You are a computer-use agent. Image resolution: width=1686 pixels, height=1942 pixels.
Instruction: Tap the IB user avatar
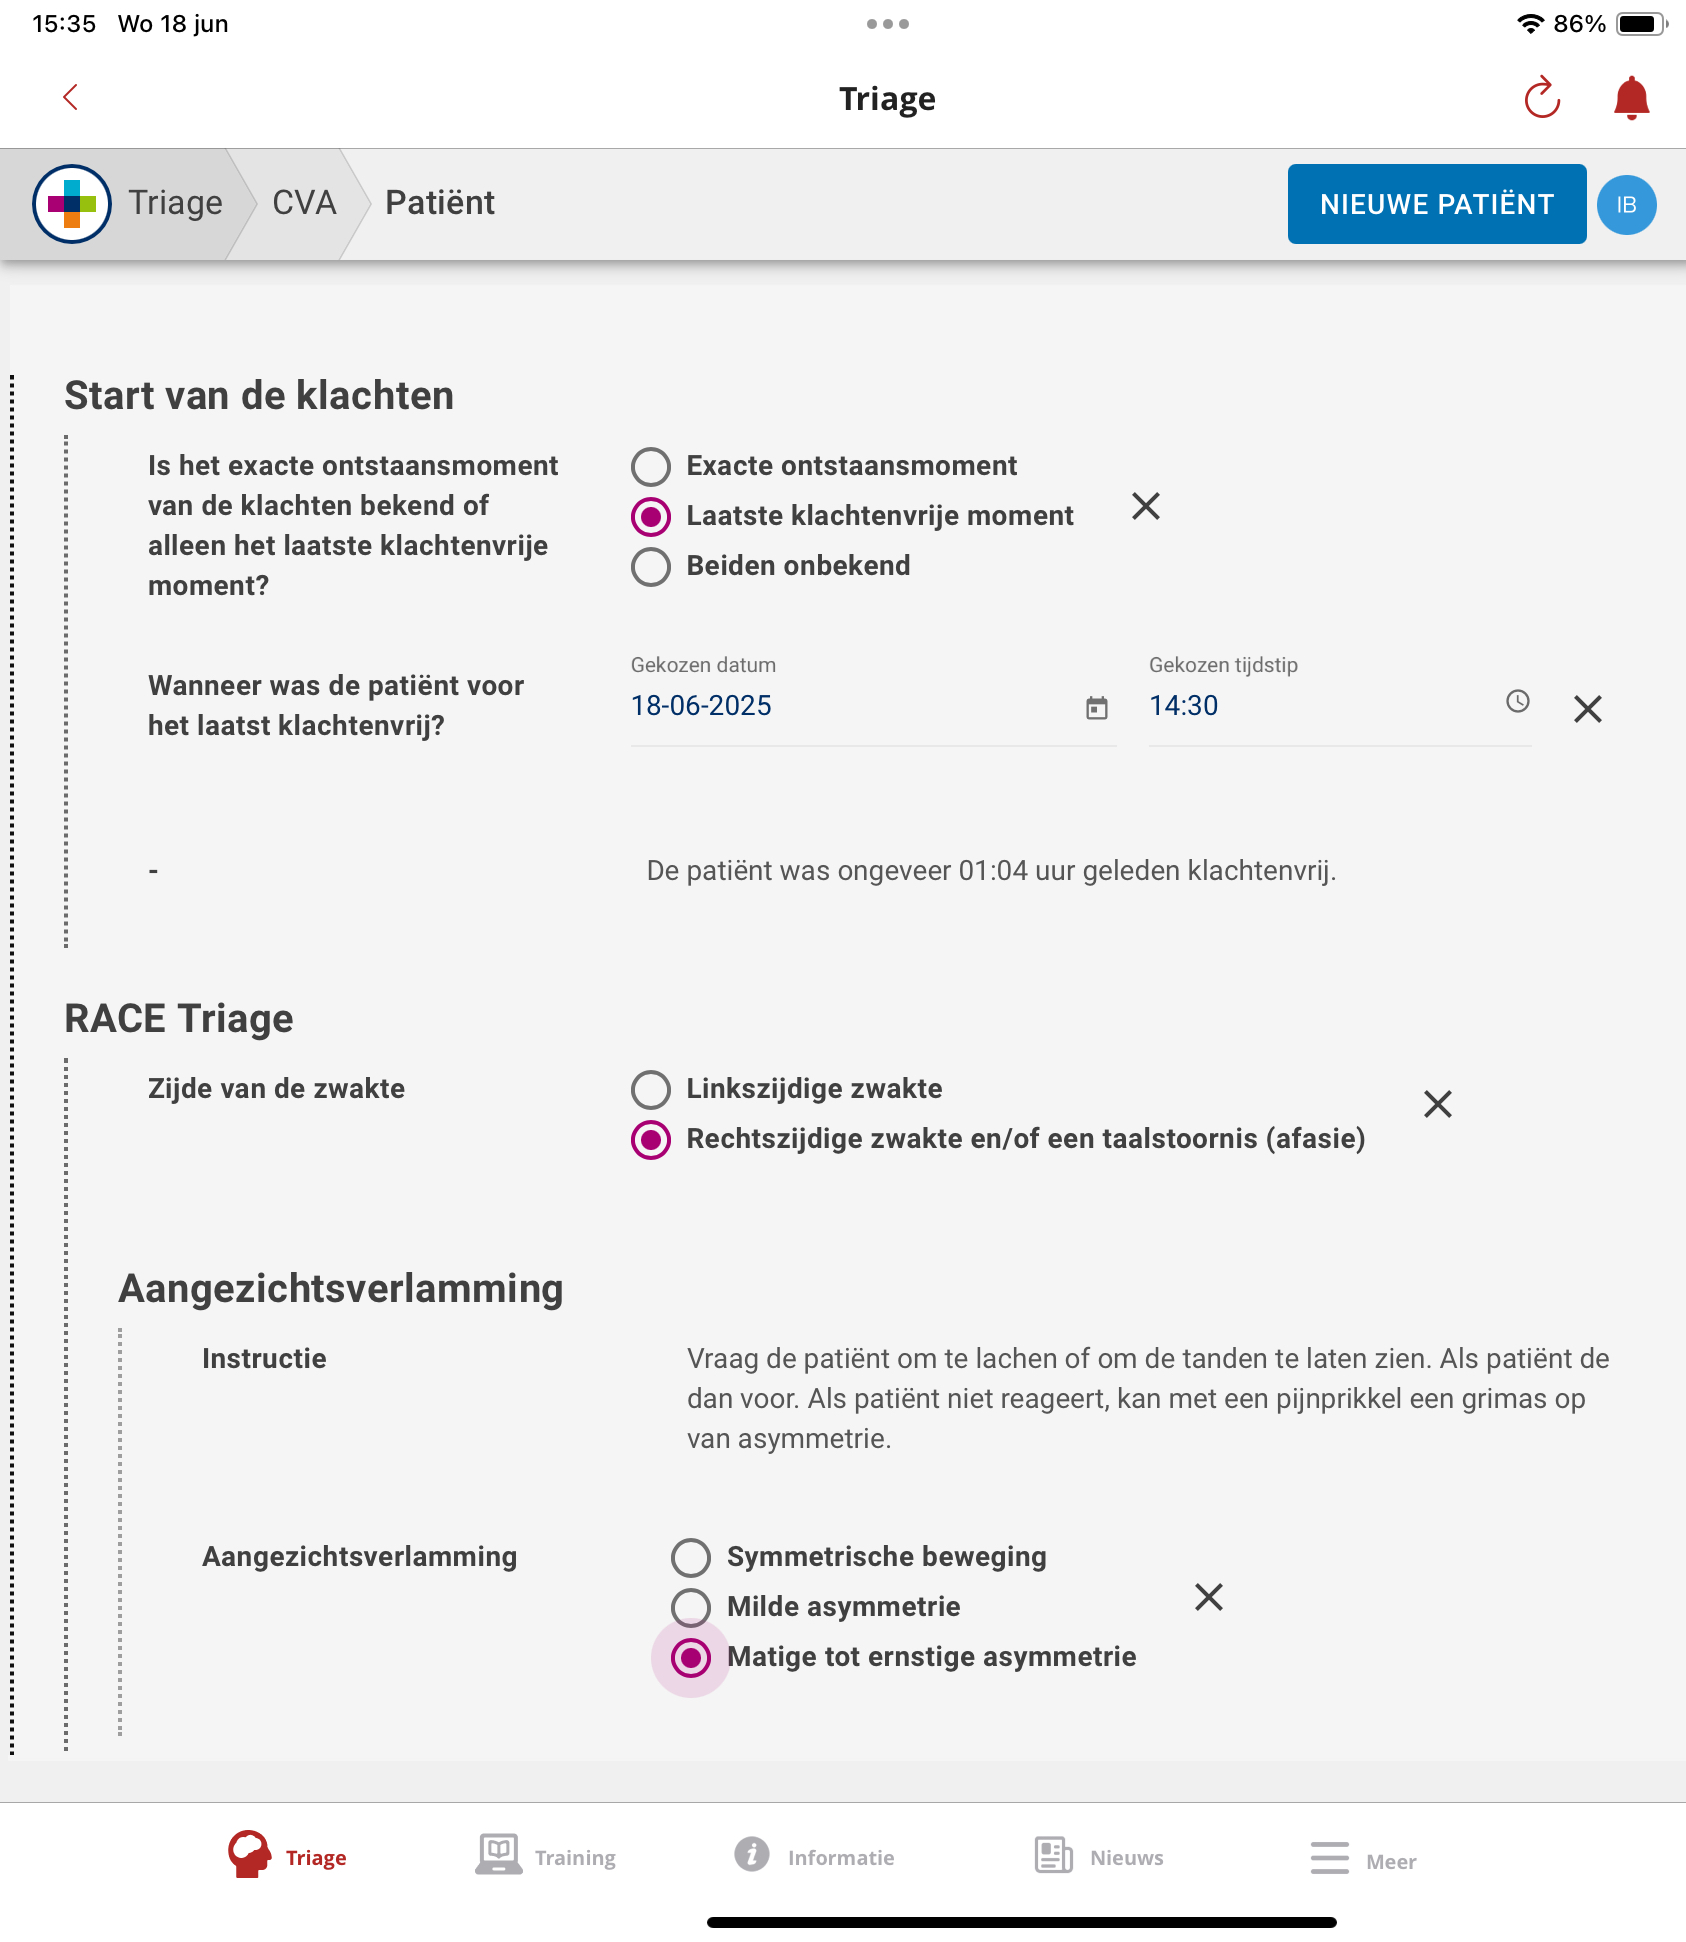(x=1626, y=205)
